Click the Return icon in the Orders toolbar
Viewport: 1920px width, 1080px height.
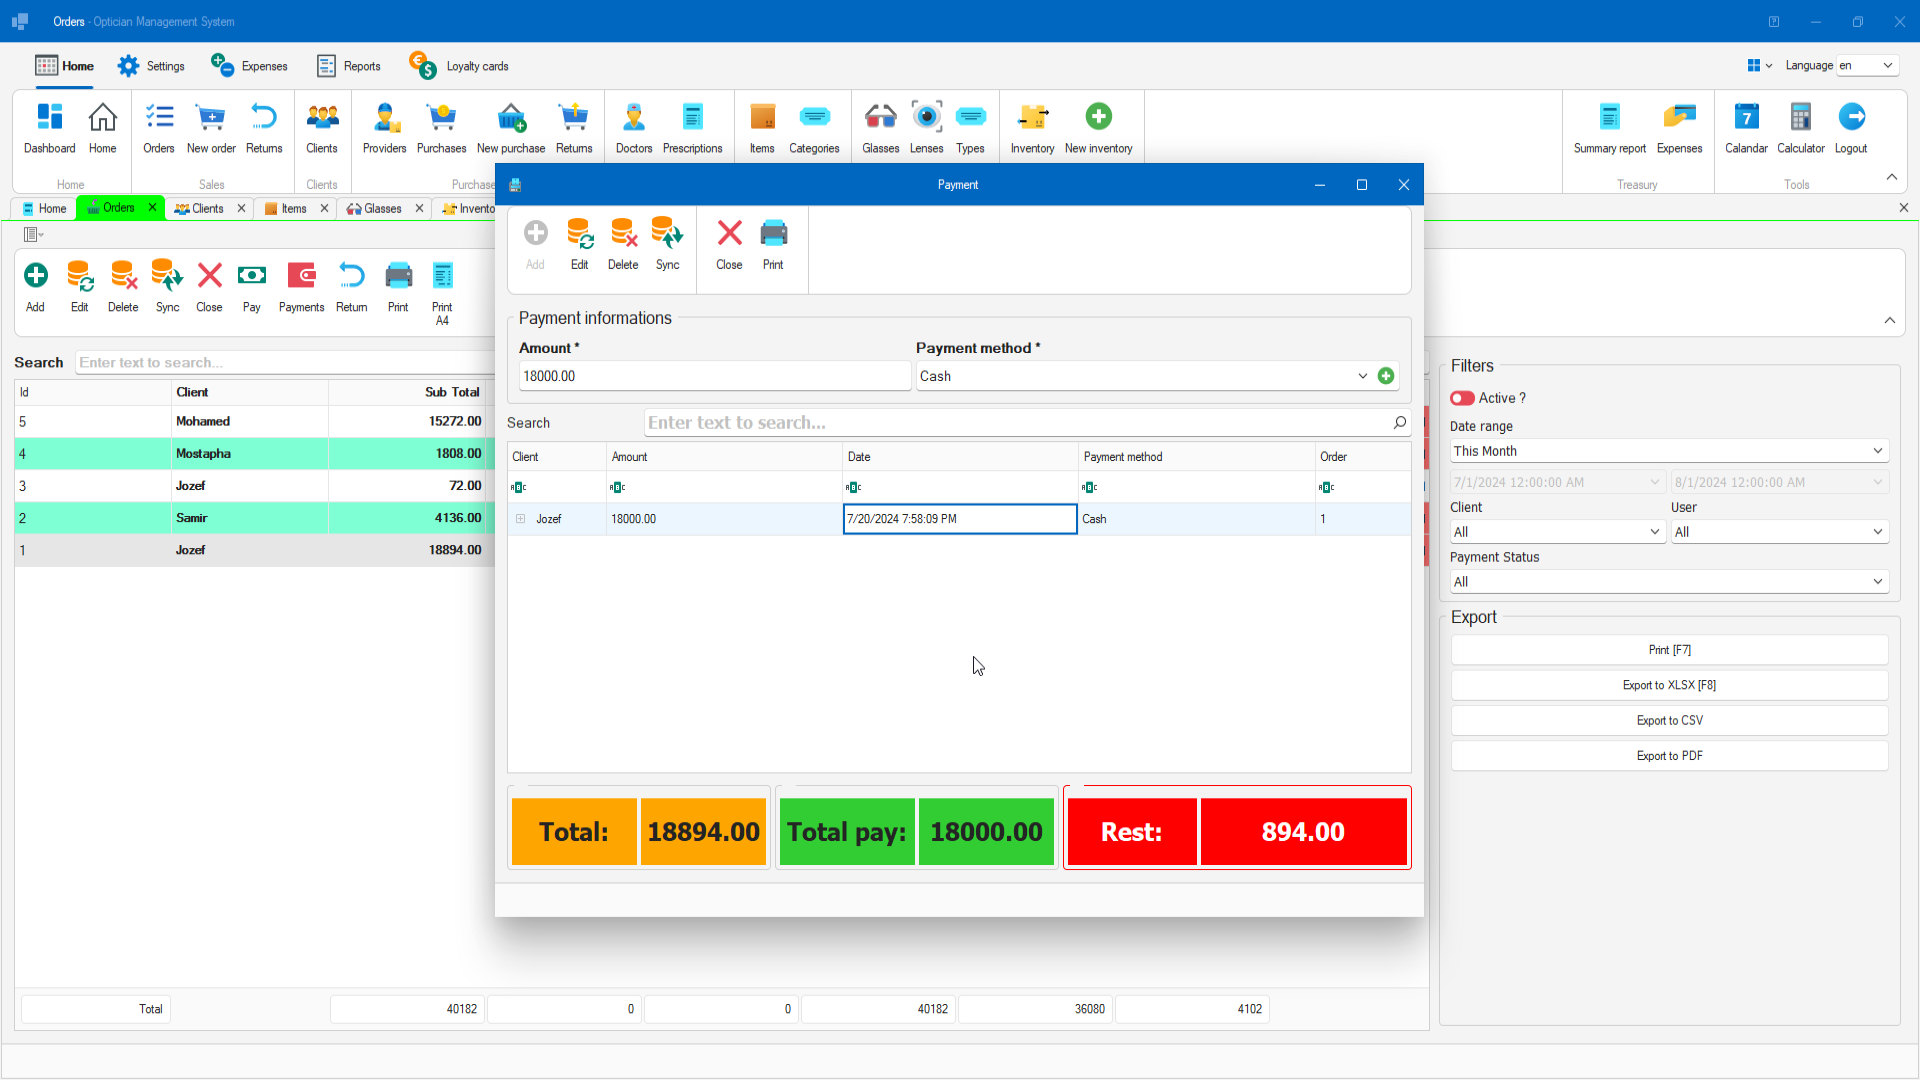[x=352, y=285]
